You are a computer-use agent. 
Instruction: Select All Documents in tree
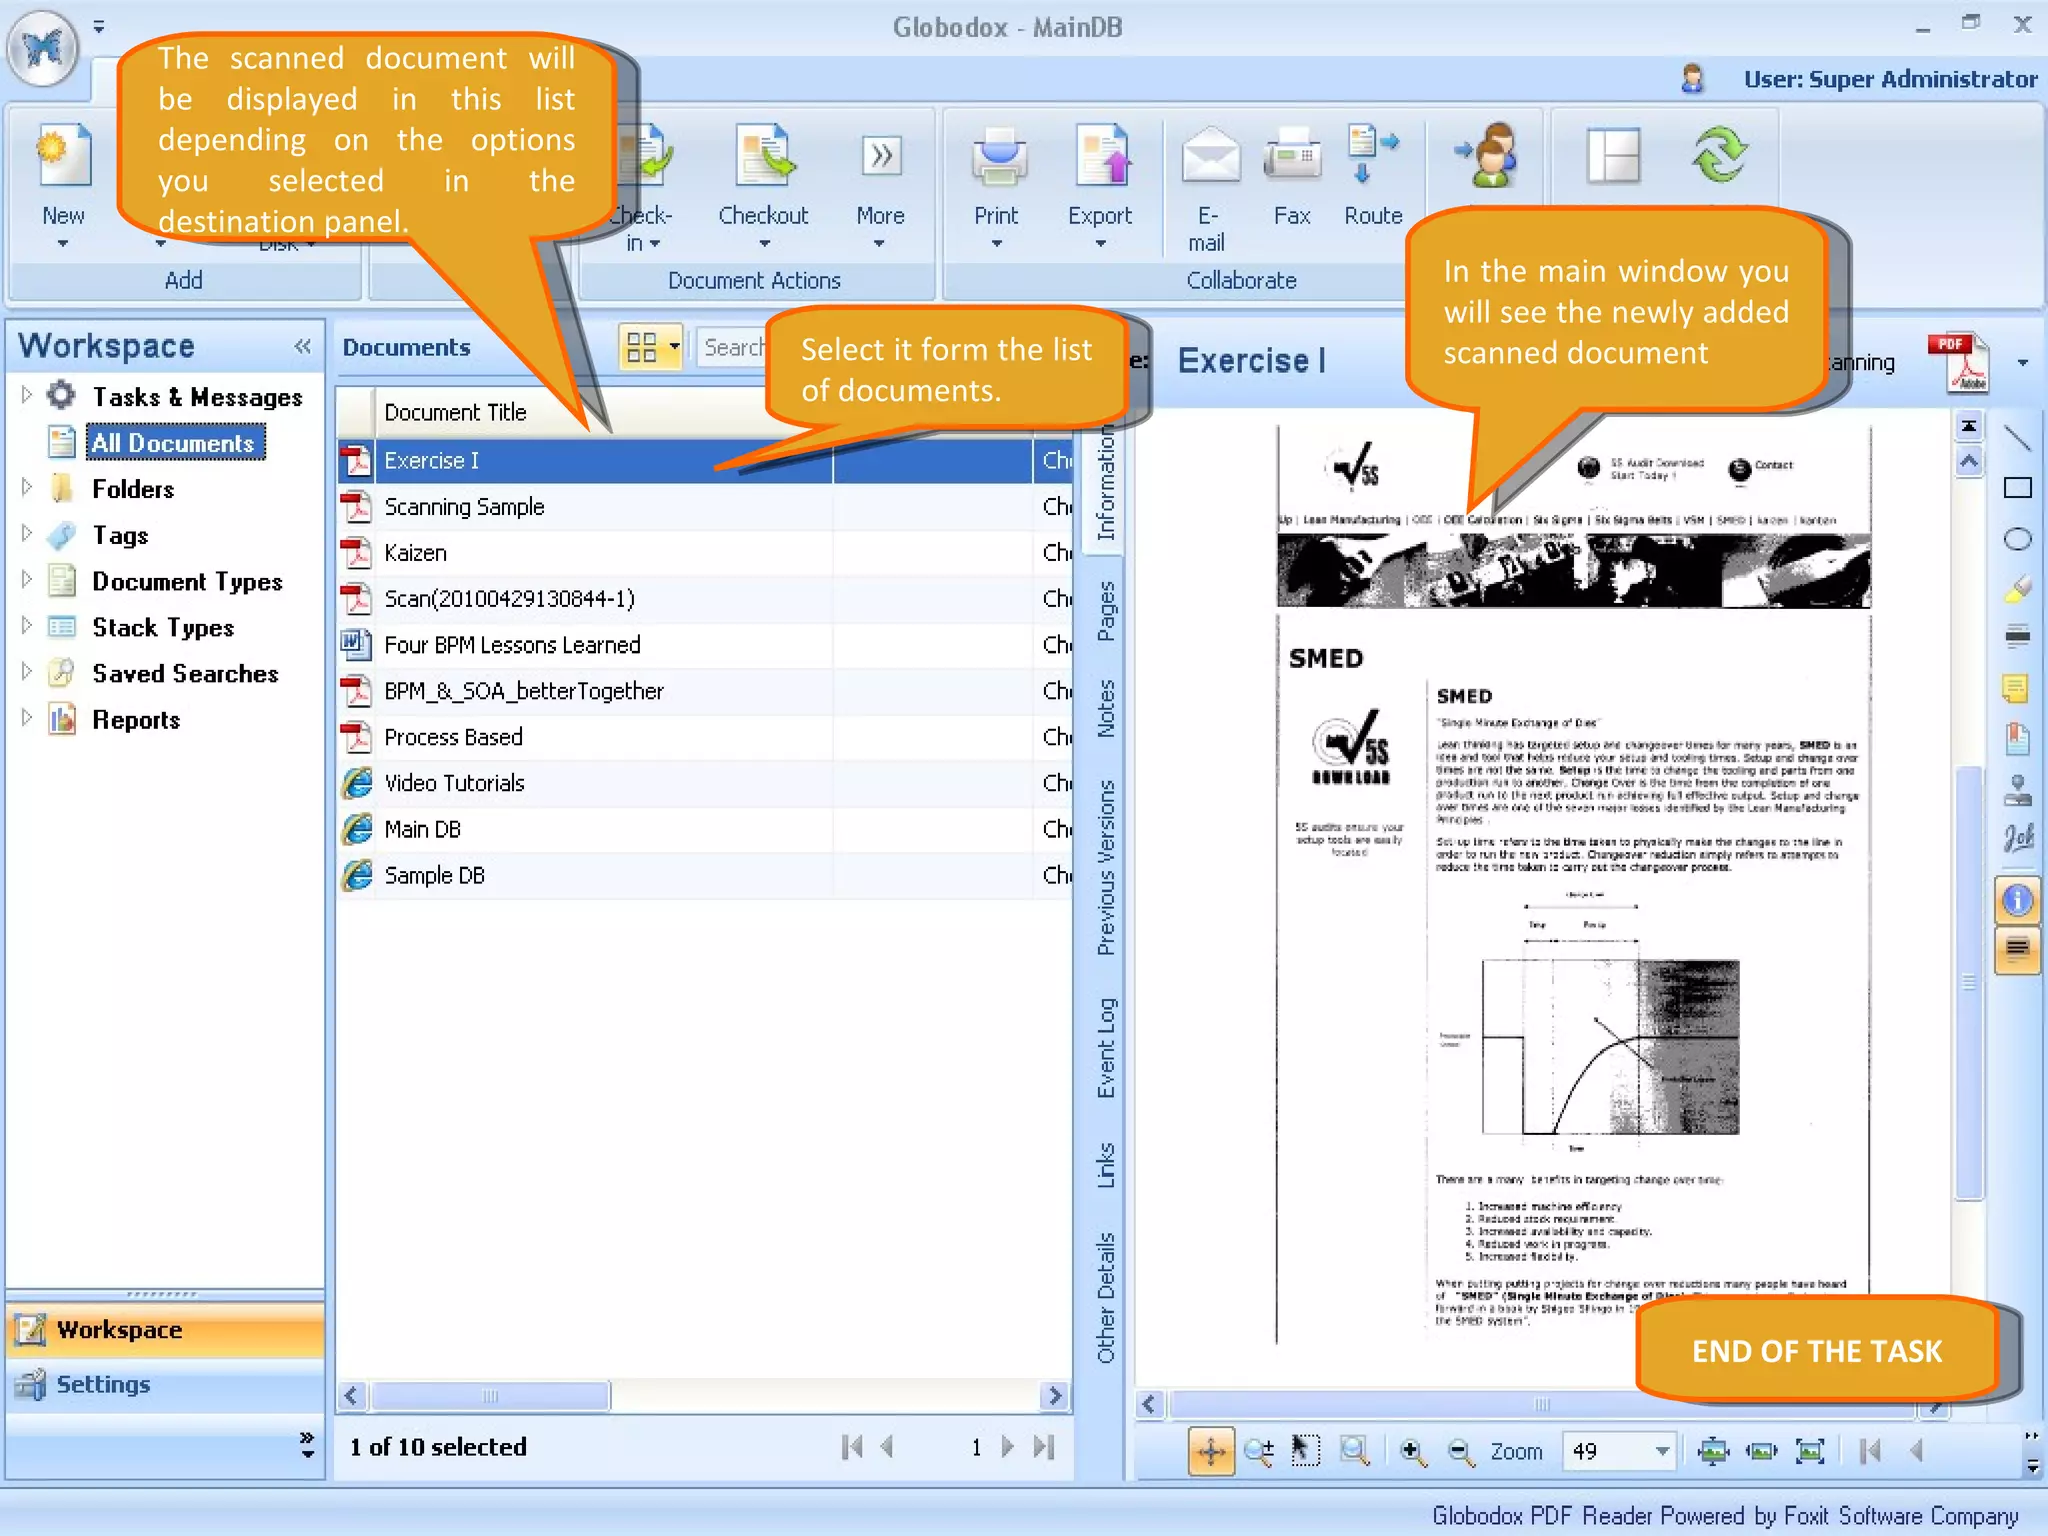click(x=174, y=442)
